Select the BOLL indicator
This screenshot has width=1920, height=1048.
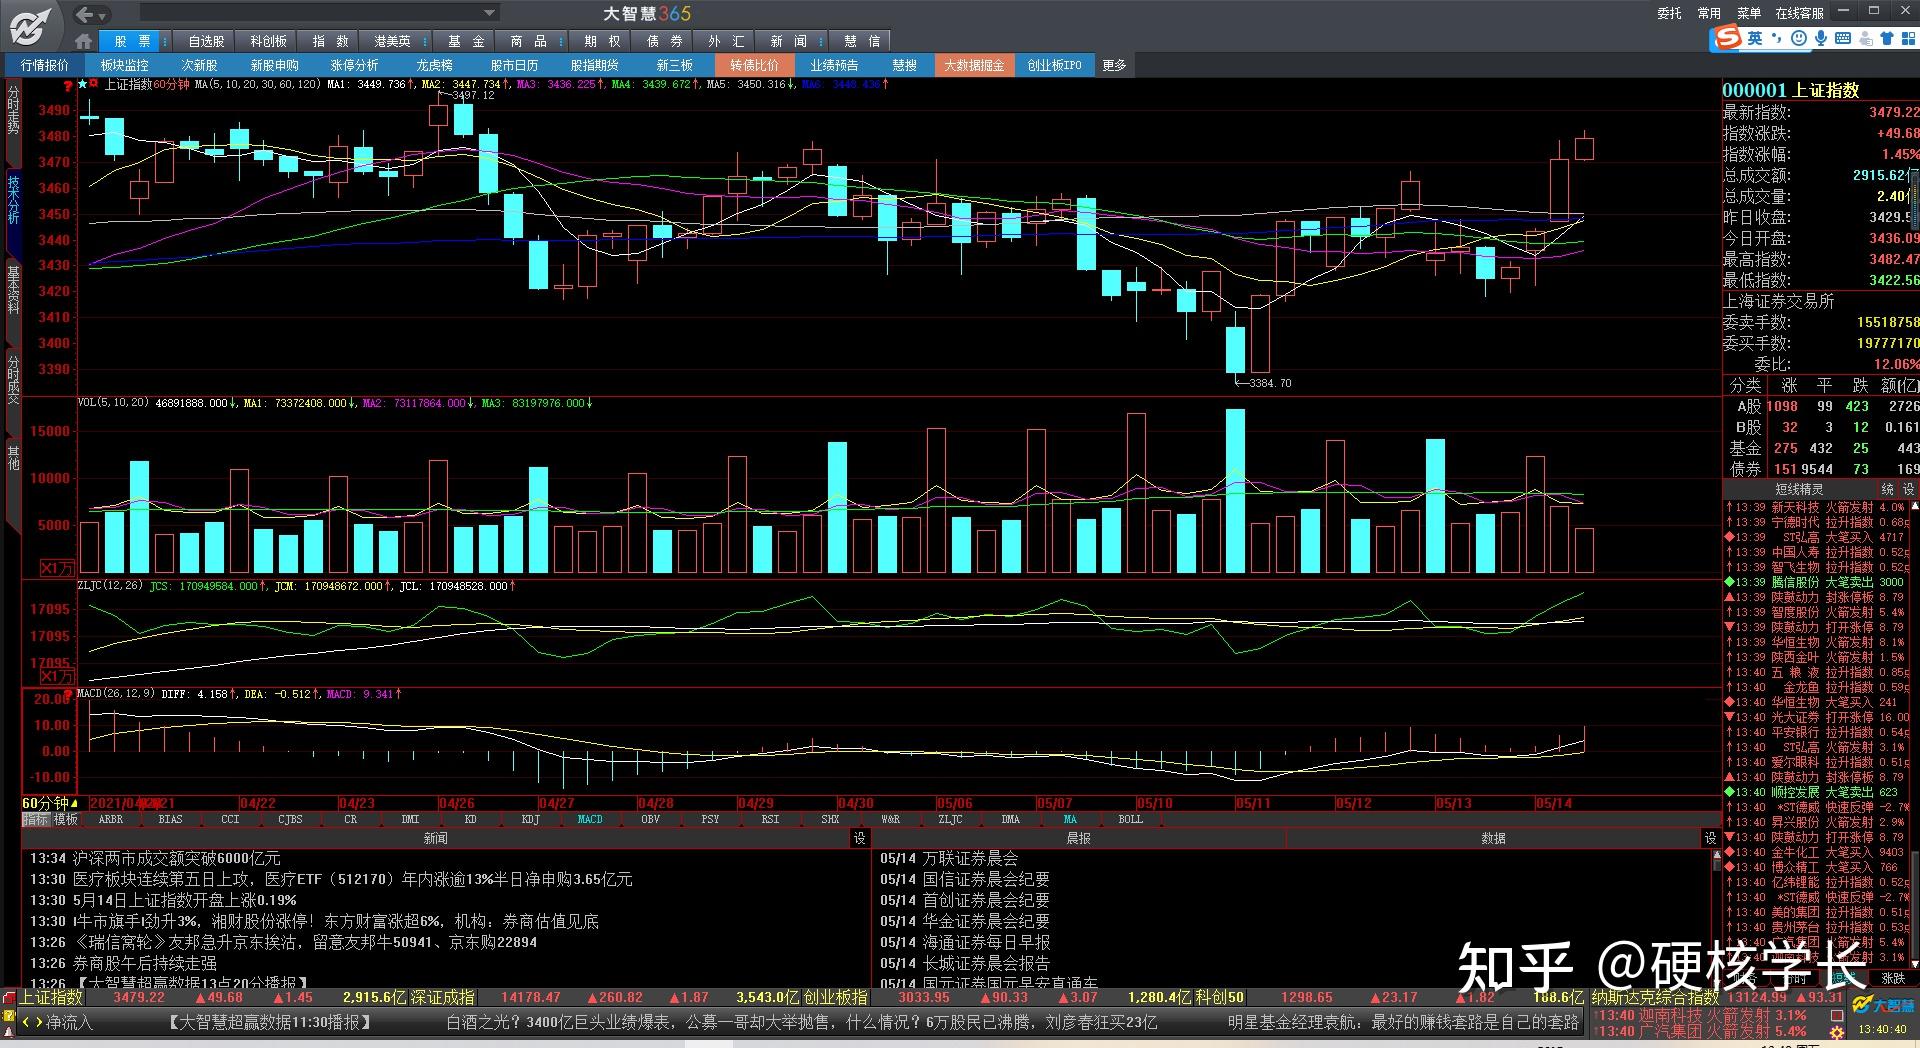pyautogui.click(x=1130, y=819)
